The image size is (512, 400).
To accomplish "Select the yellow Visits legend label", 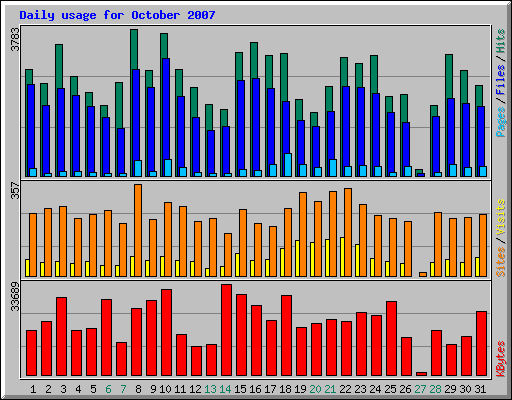I will click(501, 217).
